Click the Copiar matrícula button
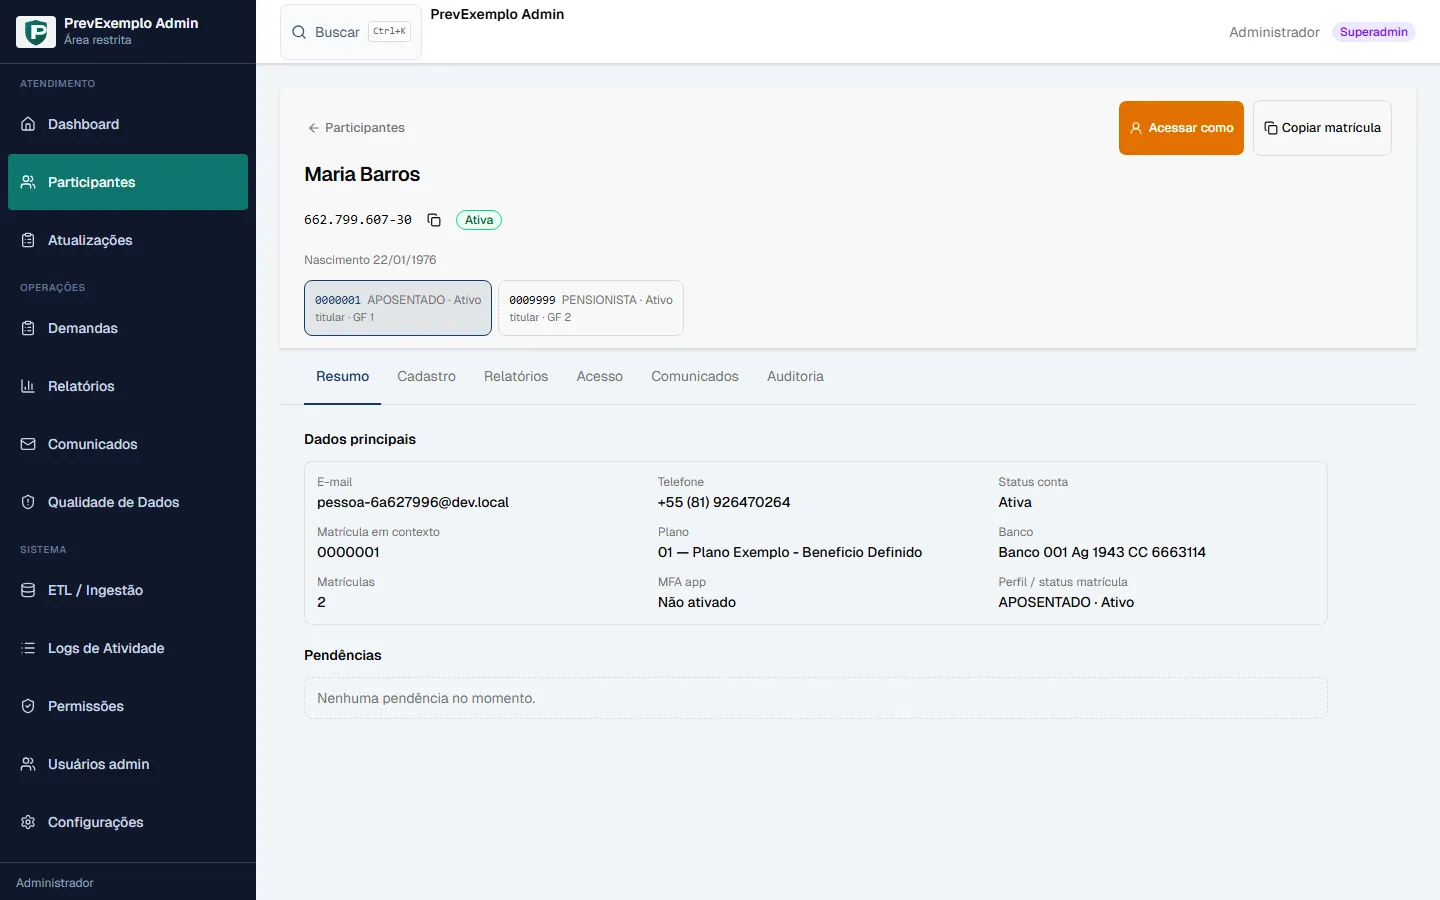 click(x=1322, y=128)
